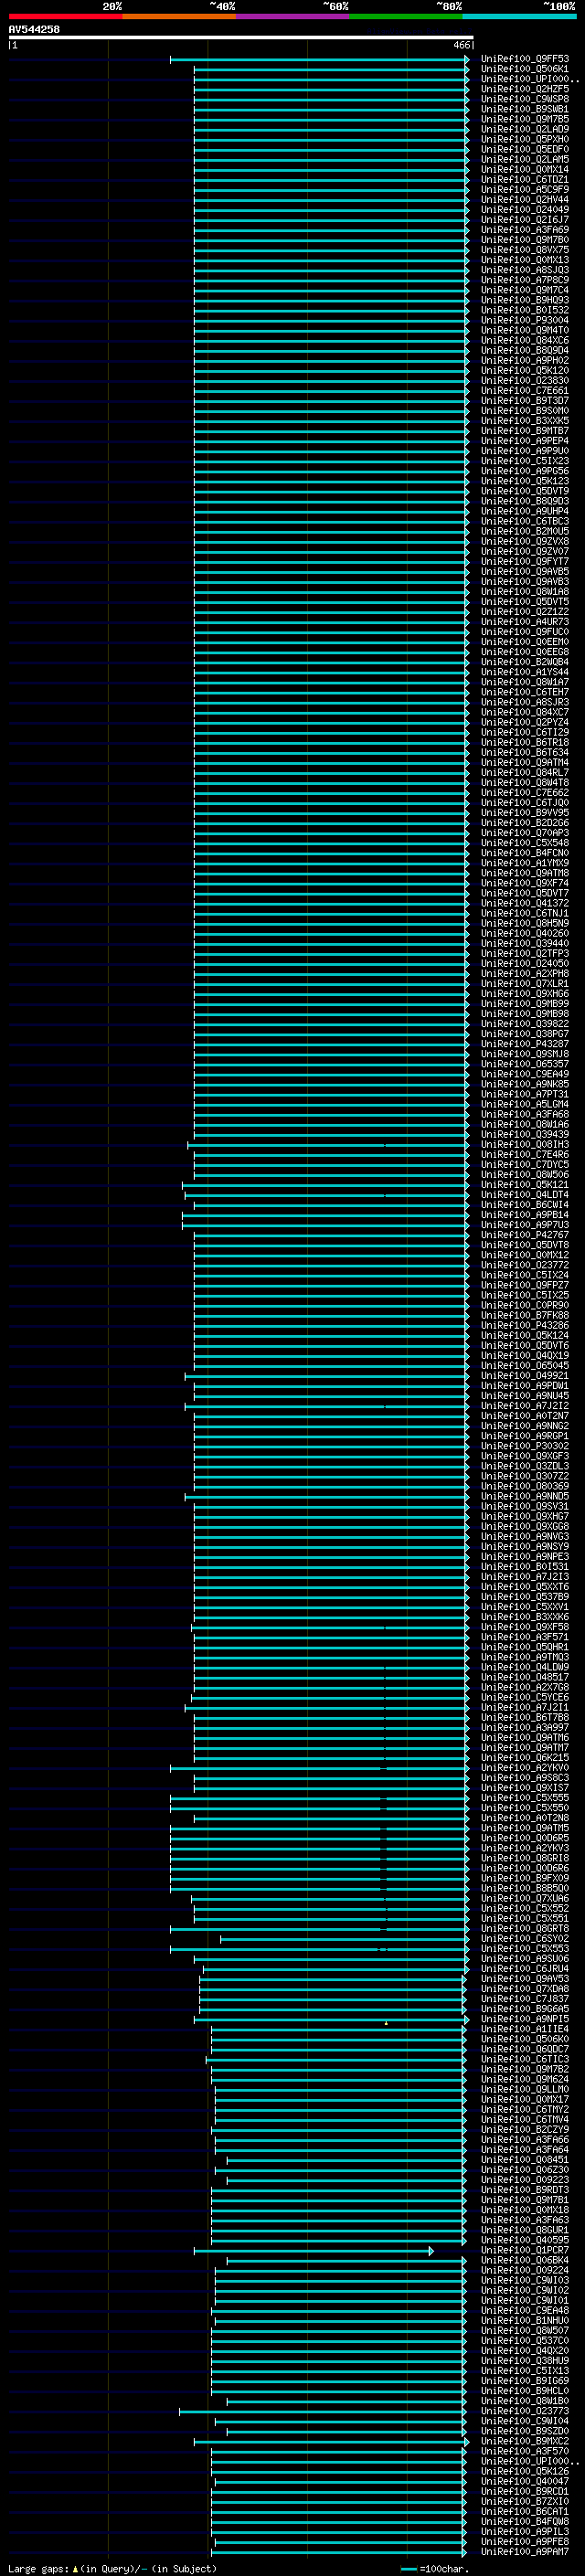
Task: Select hit UniRef100_P93004
Action: point(524,320)
